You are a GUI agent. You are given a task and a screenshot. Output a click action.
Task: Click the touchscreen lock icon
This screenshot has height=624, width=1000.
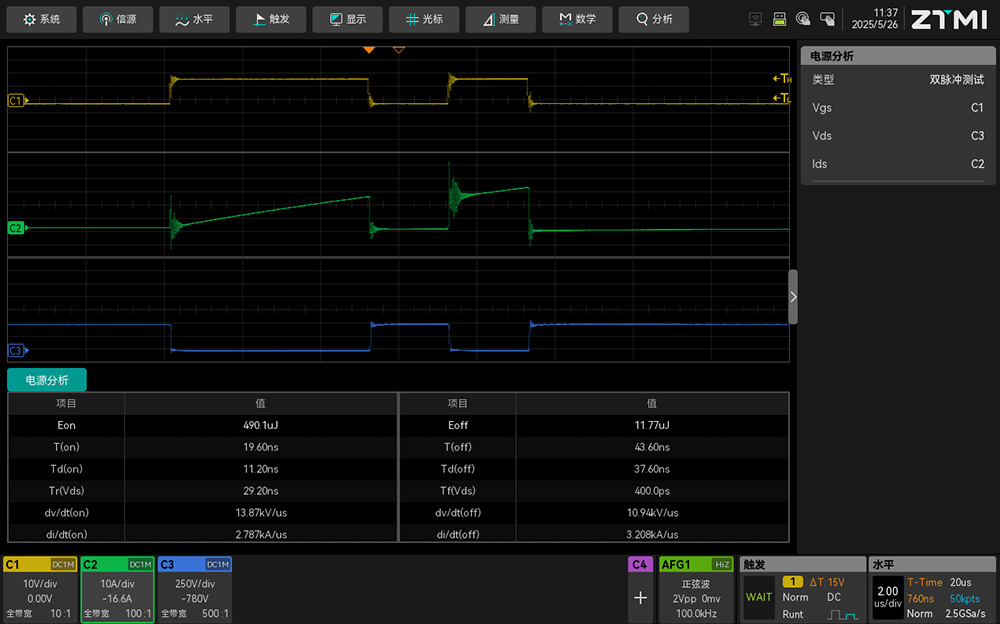click(x=827, y=19)
